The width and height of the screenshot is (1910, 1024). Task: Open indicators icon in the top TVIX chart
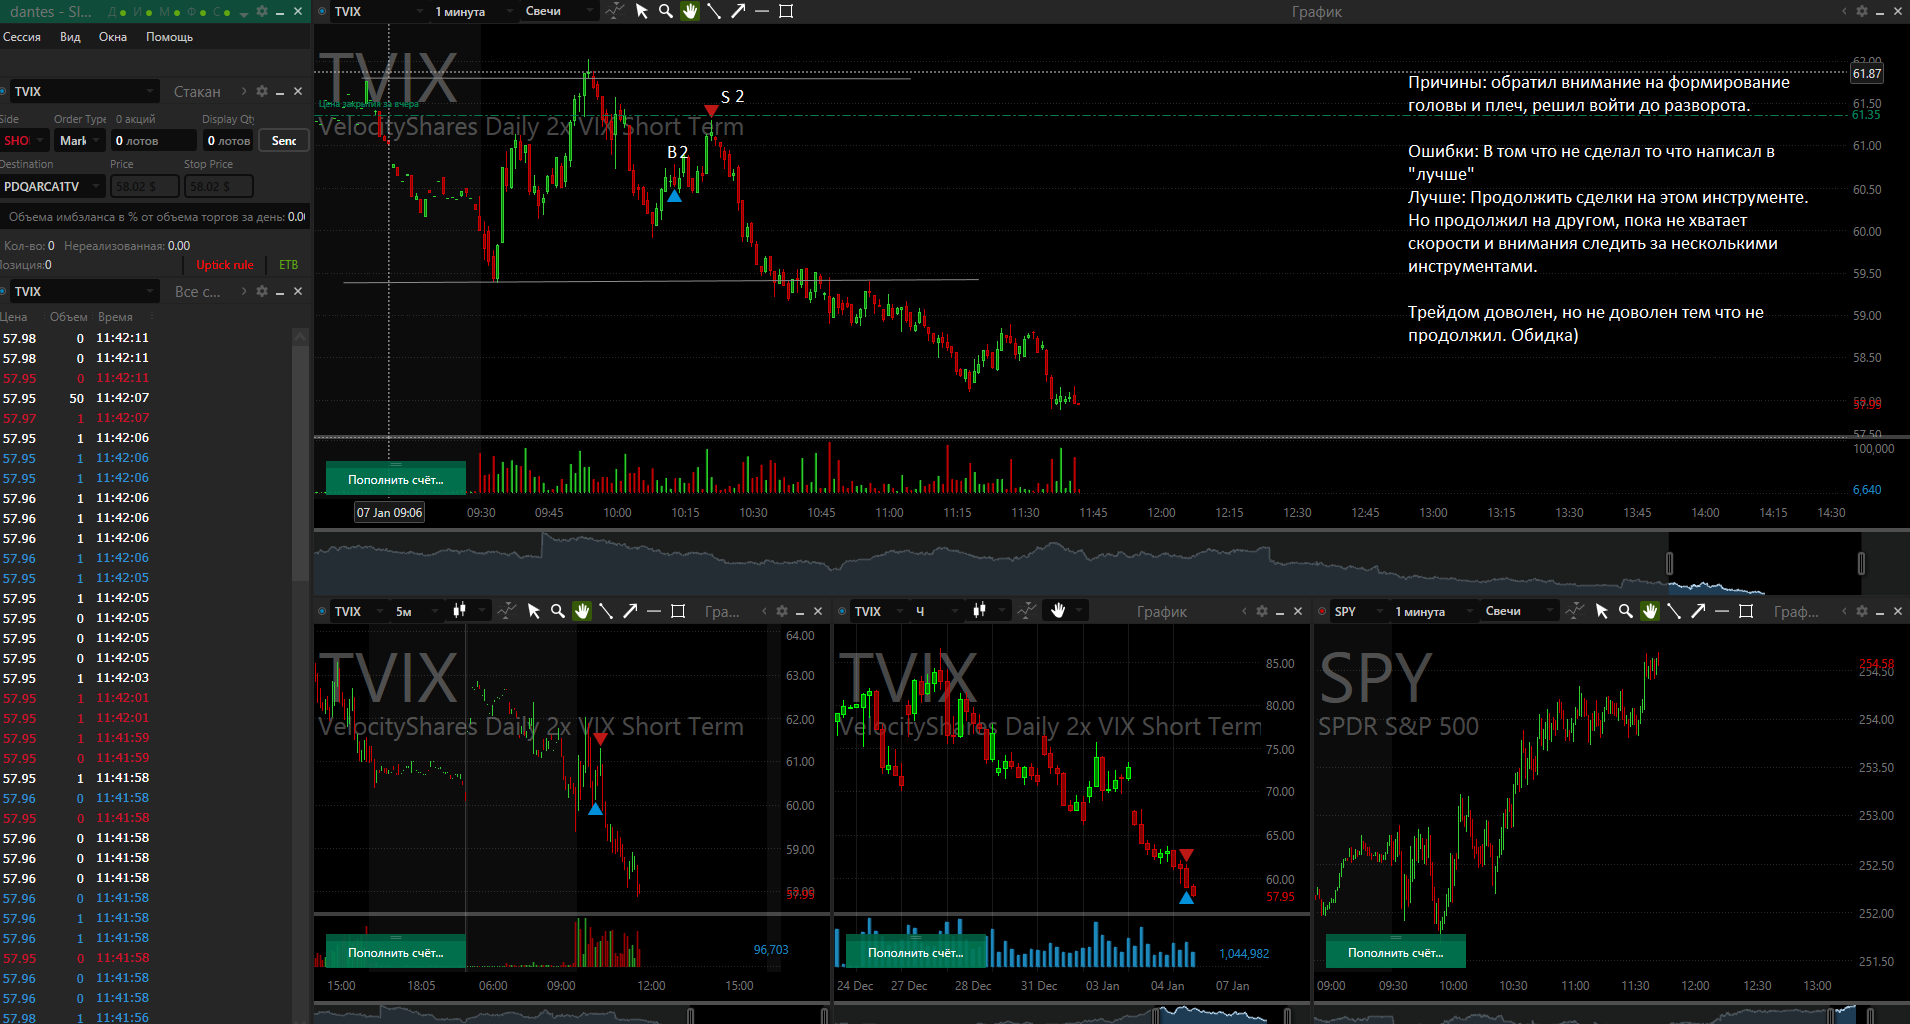[614, 11]
